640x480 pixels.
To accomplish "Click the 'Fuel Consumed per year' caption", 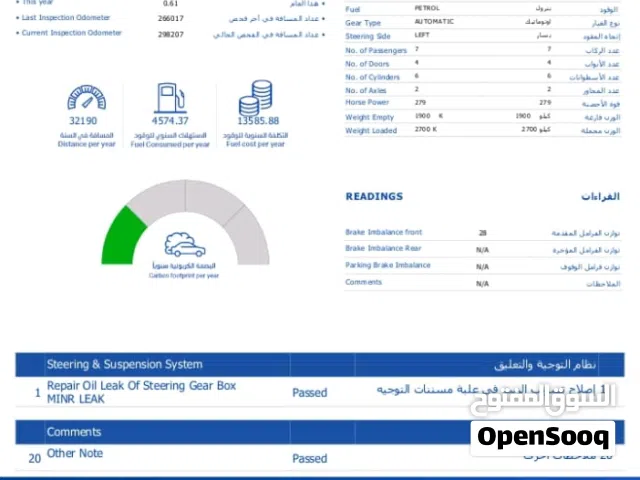I will click(x=170, y=144).
